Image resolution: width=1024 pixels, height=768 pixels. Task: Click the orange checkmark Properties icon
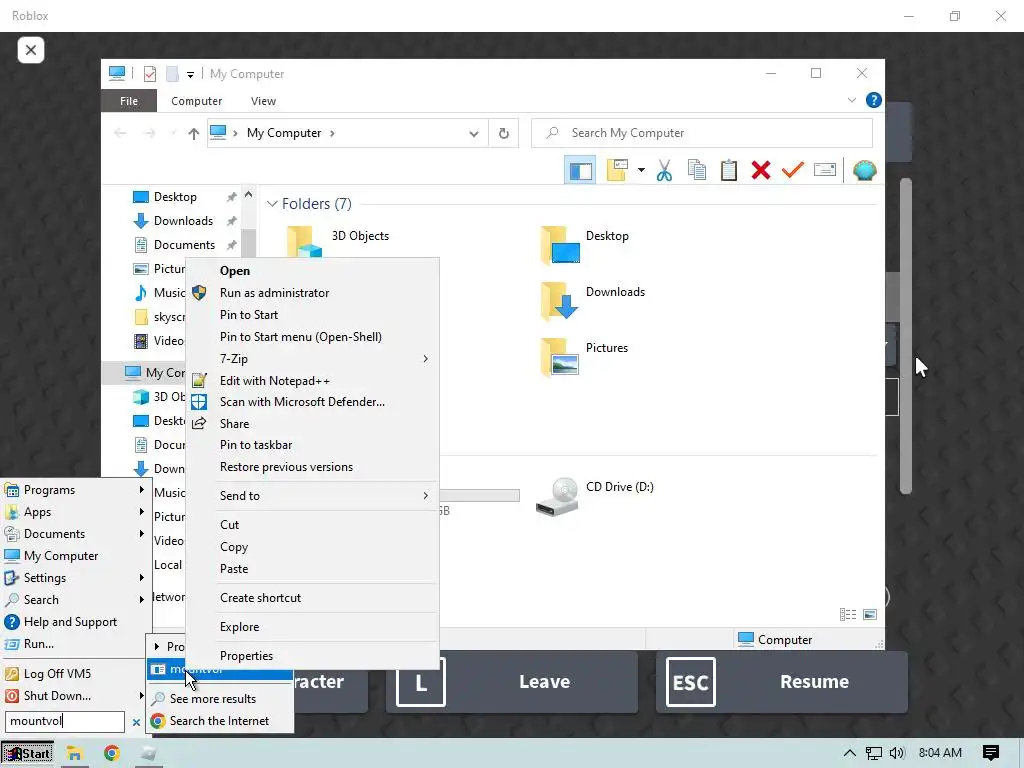(793, 170)
